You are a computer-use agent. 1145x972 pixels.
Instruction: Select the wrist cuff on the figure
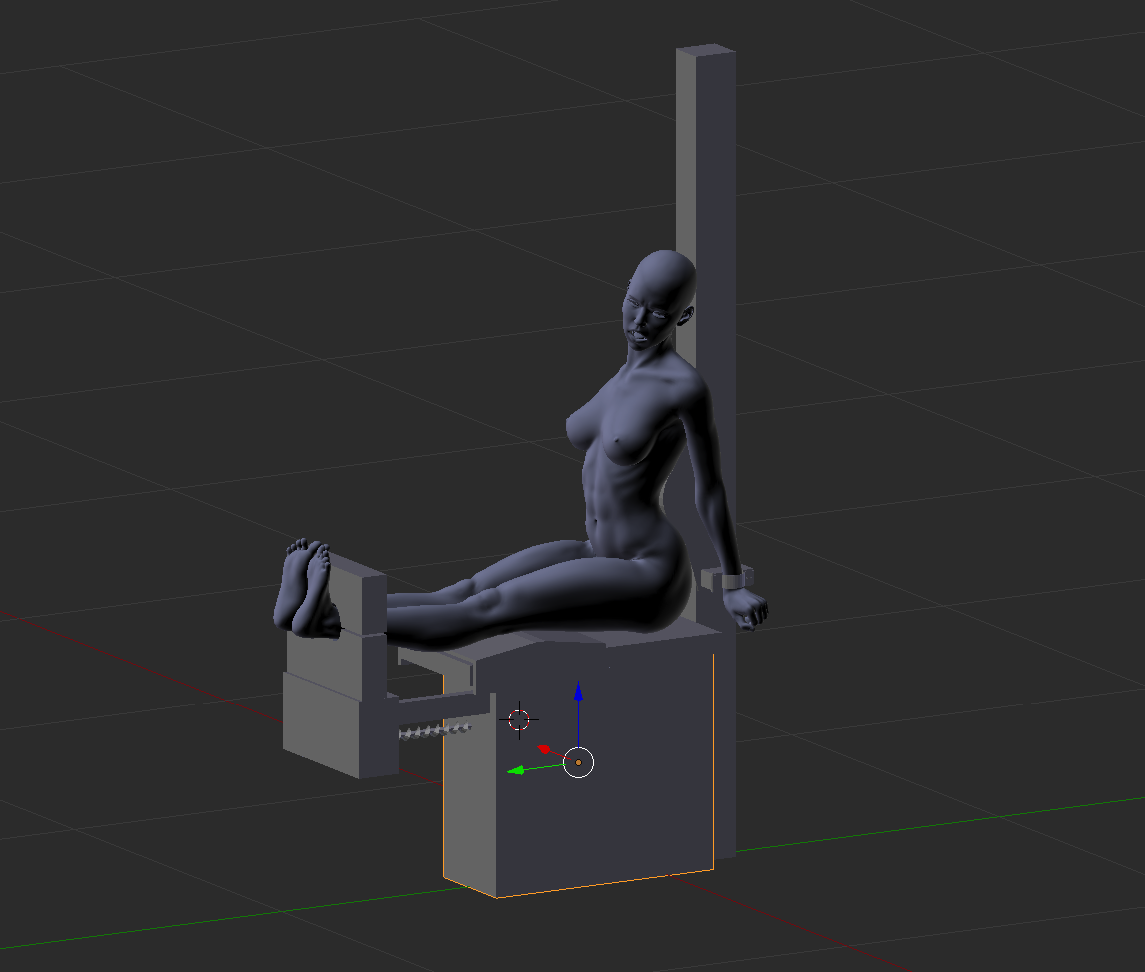tap(735, 579)
